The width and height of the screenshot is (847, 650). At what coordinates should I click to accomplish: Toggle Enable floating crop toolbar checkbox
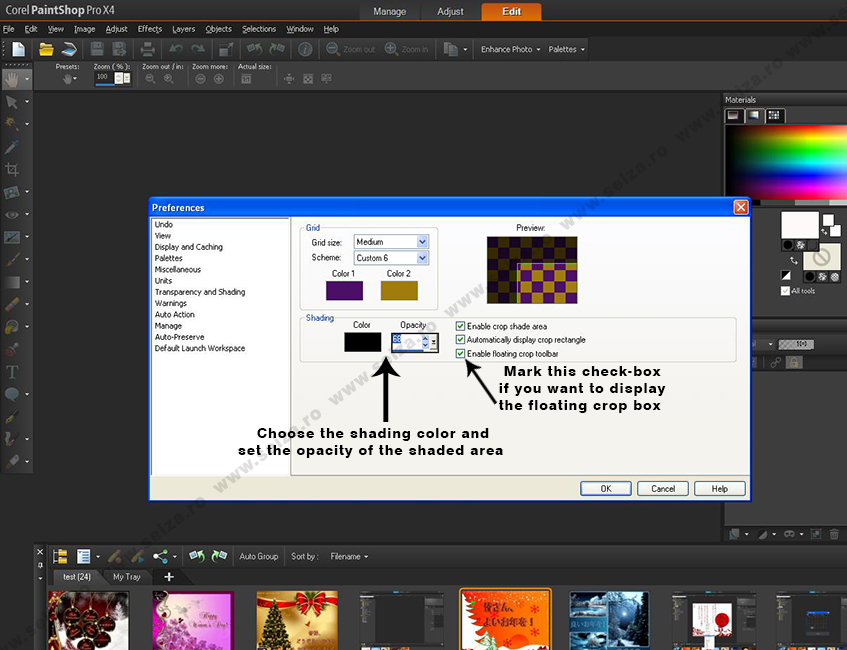click(x=460, y=353)
